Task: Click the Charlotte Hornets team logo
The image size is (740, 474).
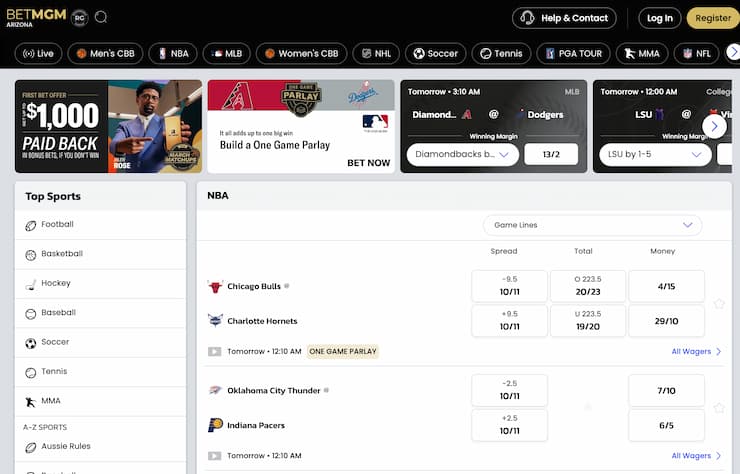Action: click(x=215, y=321)
